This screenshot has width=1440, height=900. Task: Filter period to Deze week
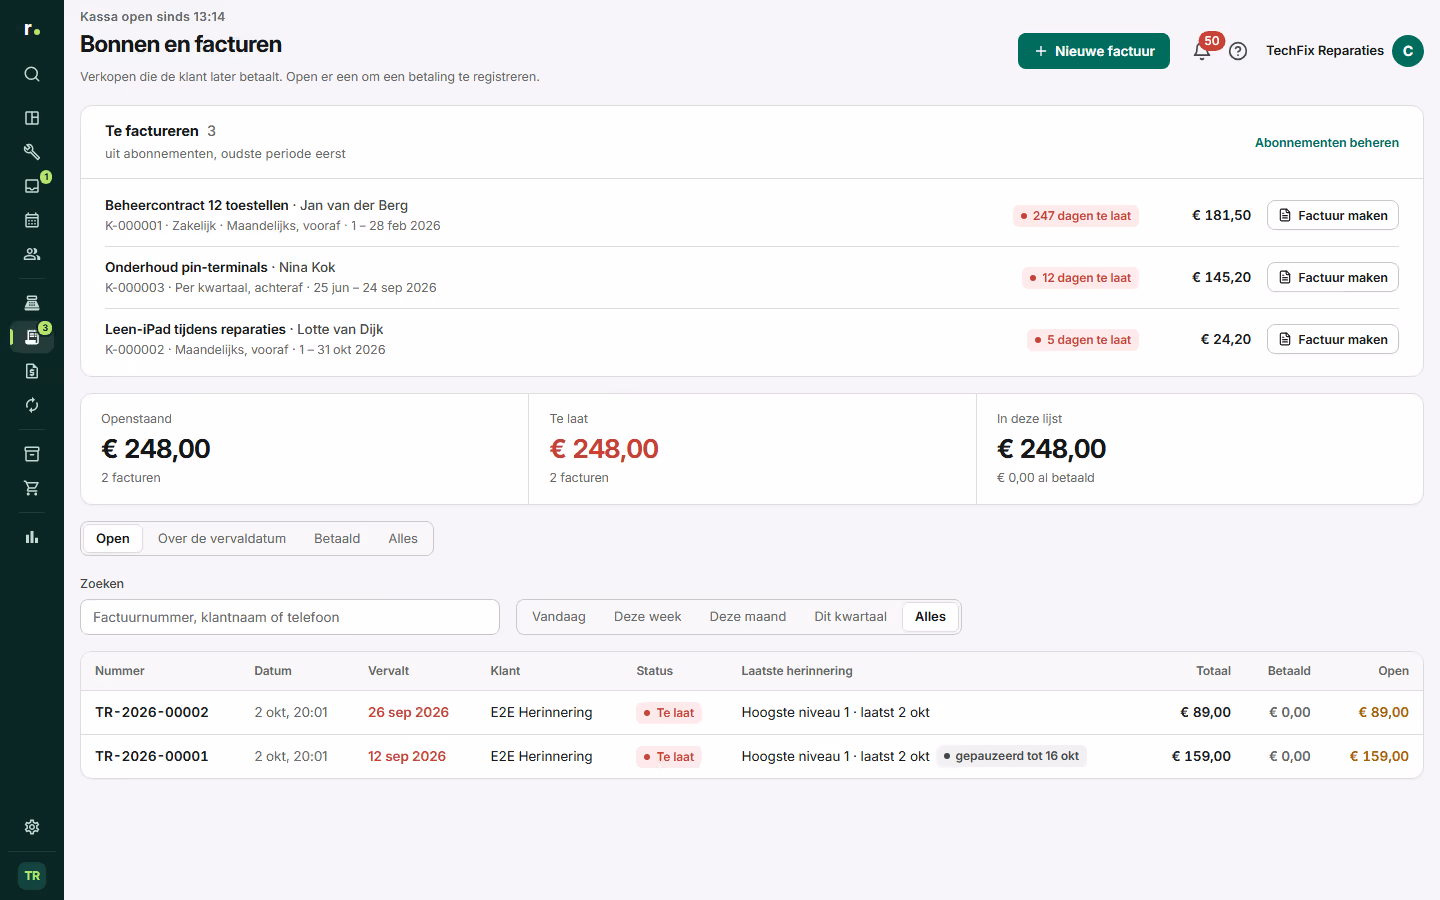(648, 617)
